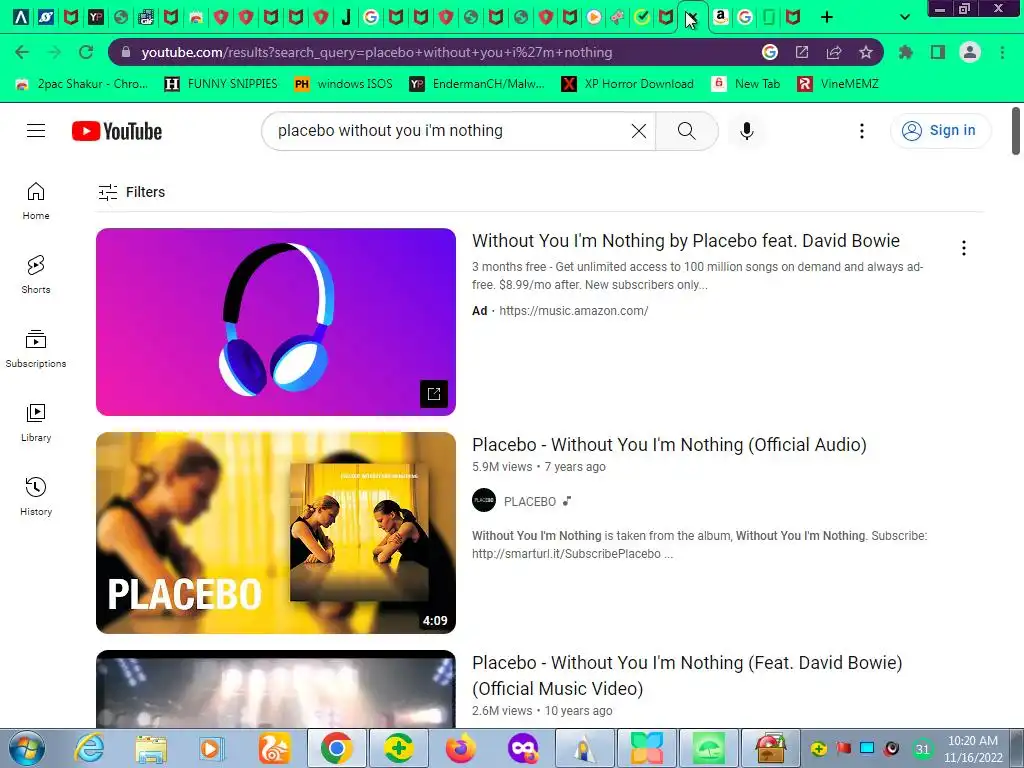Click the site lock icon in address bar
Screen dimensions: 1024x768
point(126,52)
